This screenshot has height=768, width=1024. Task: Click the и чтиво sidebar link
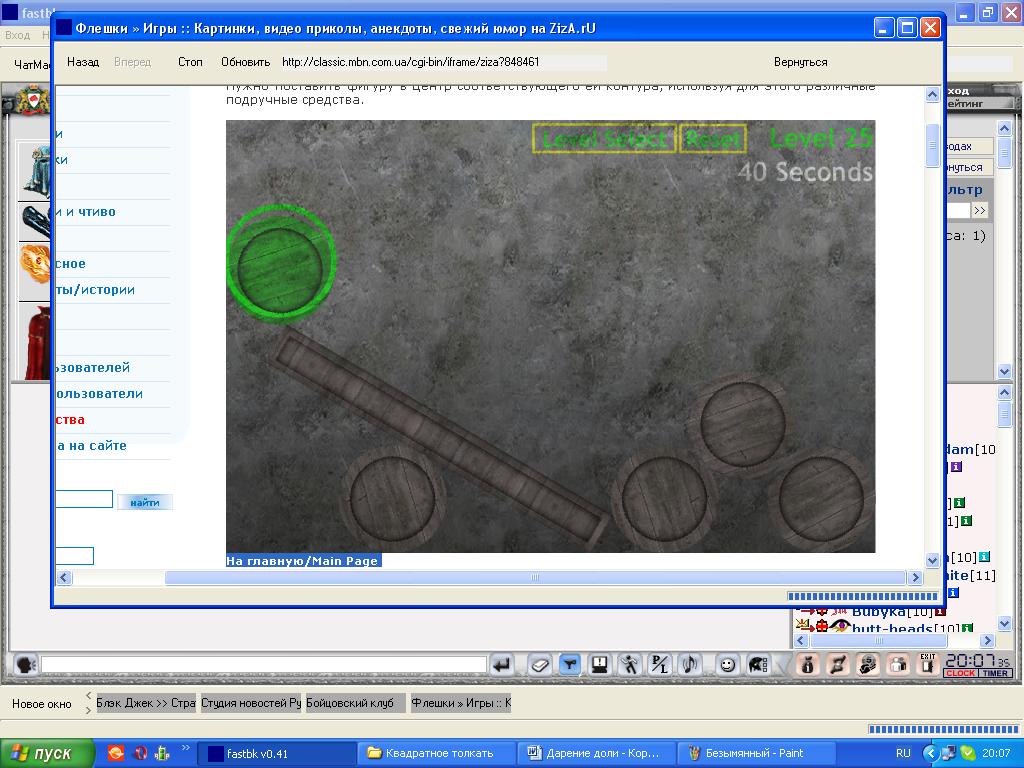pos(86,212)
